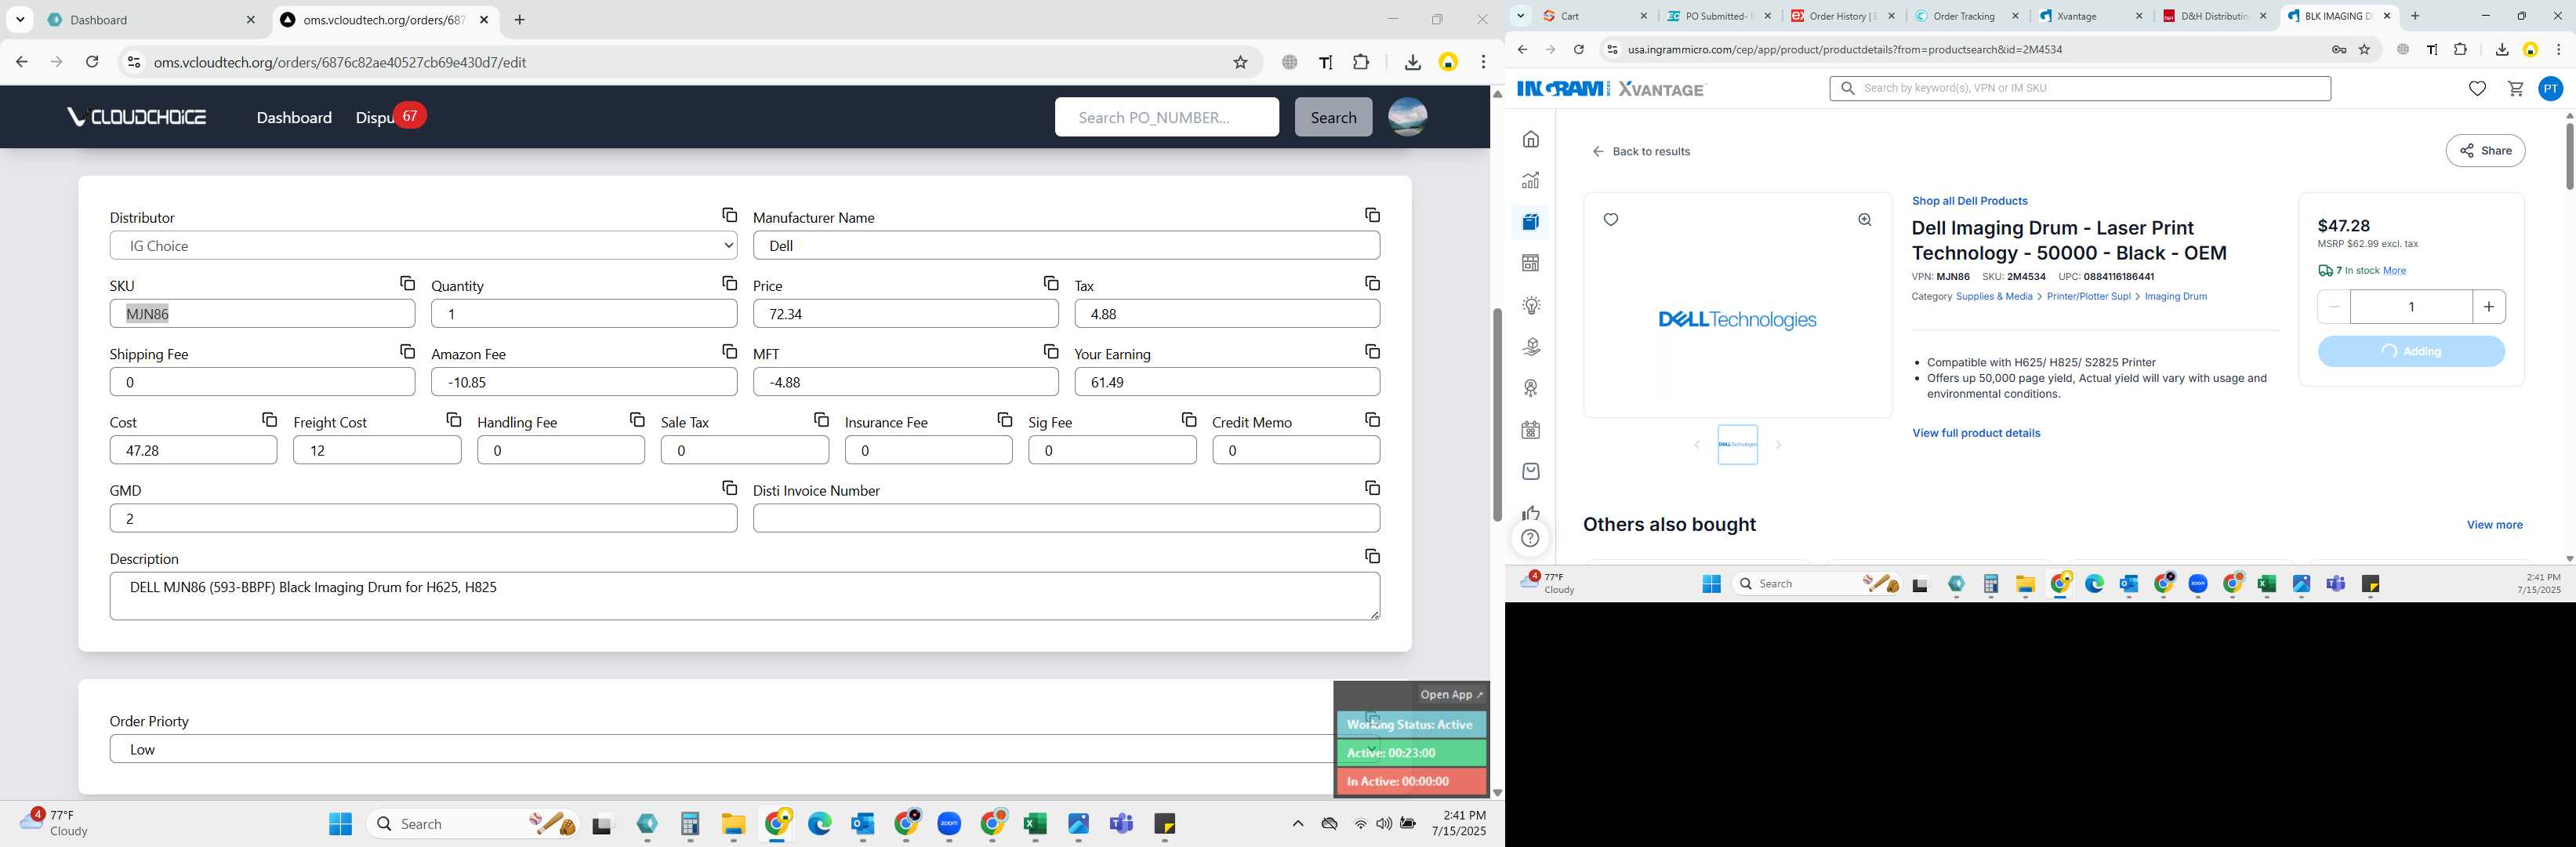Decrease quantity with the minus stepper
Image resolution: width=2576 pixels, height=847 pixels.
click(x=2334, y=307)
